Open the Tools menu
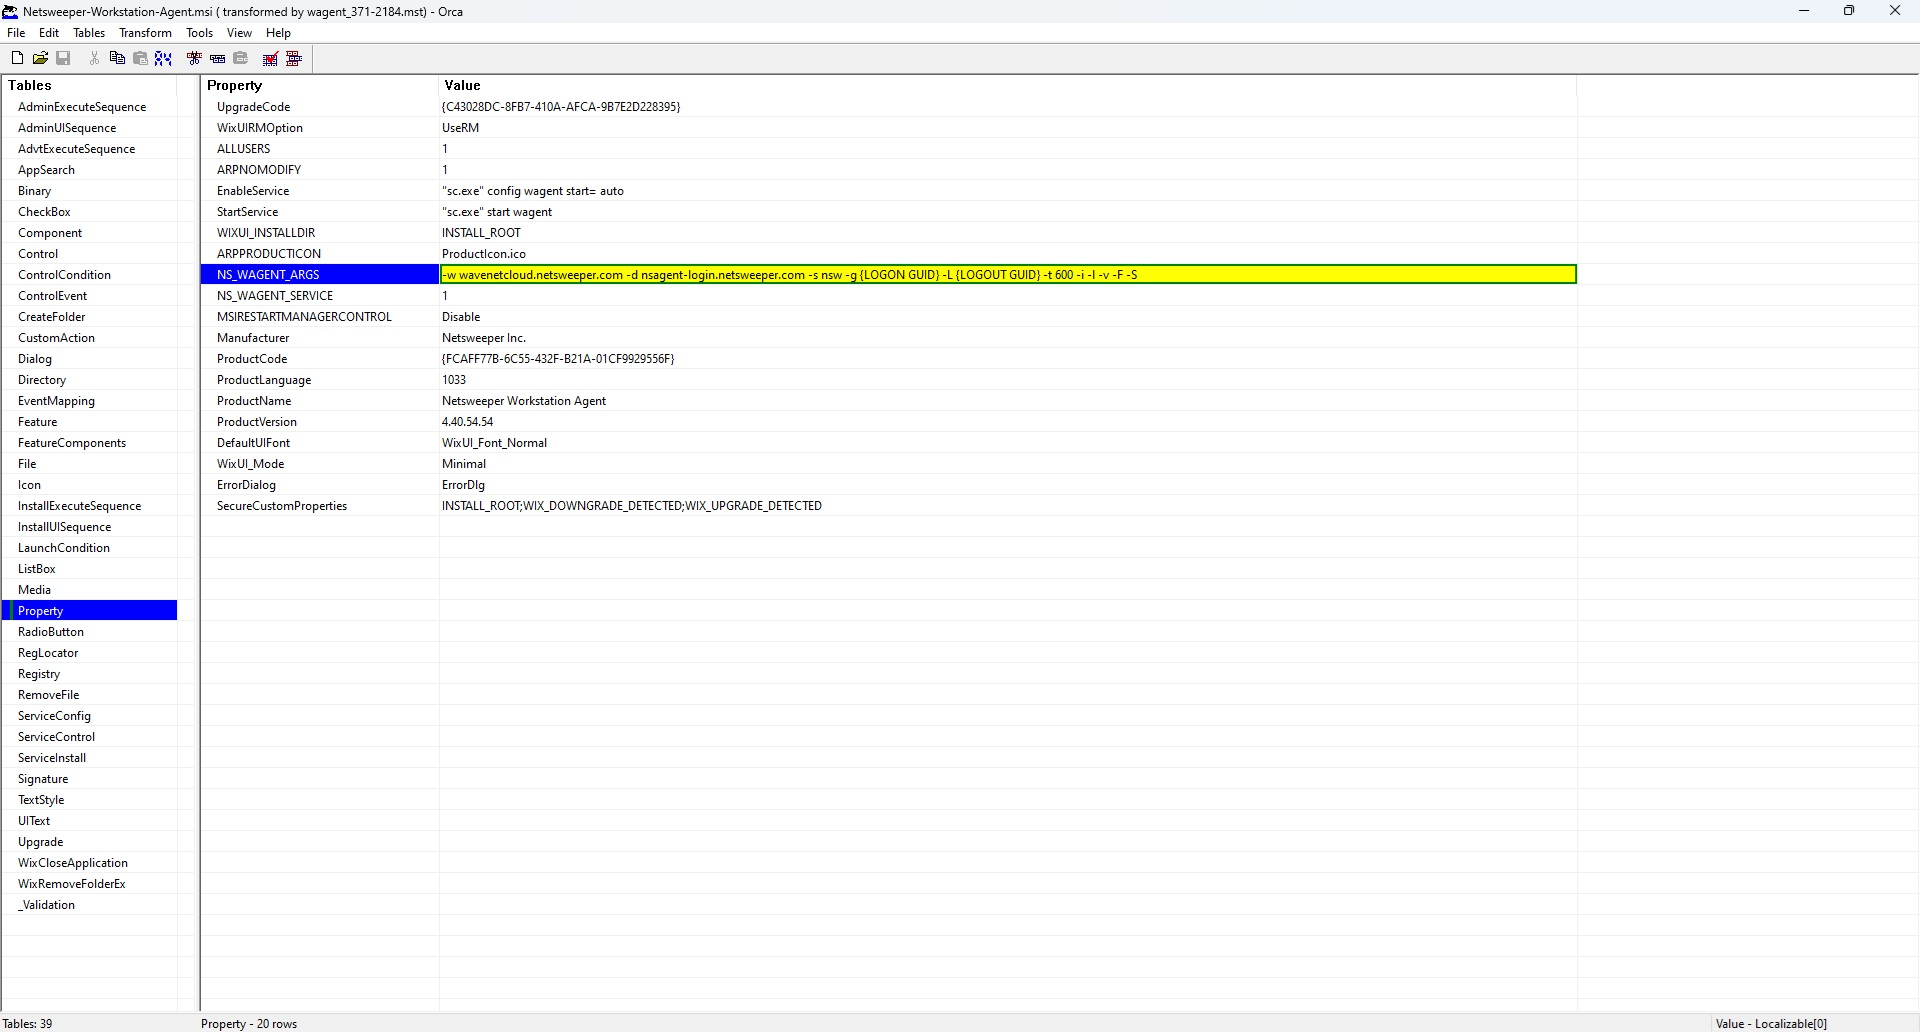 [199, 33]
